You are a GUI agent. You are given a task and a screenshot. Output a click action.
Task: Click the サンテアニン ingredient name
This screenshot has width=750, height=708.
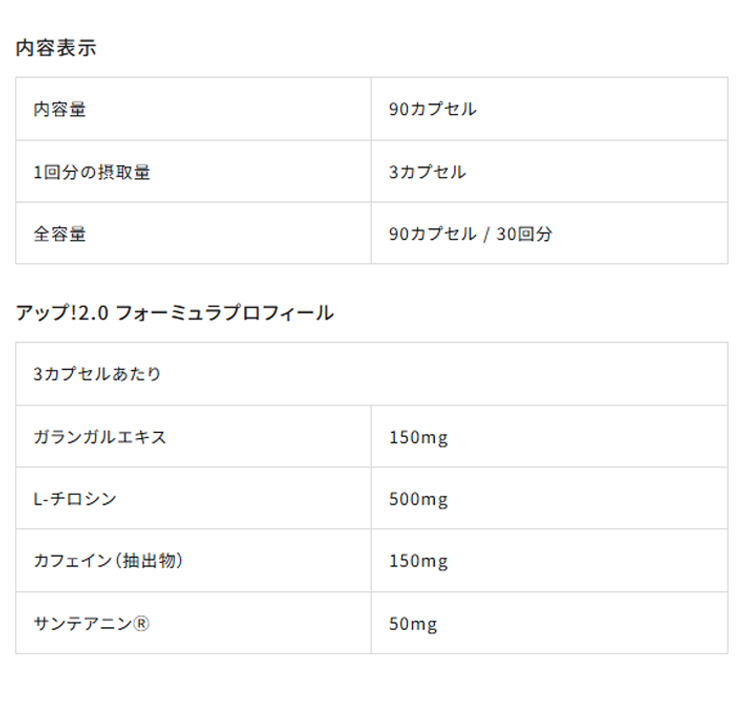pyautogui.click(x=83, y=624)
